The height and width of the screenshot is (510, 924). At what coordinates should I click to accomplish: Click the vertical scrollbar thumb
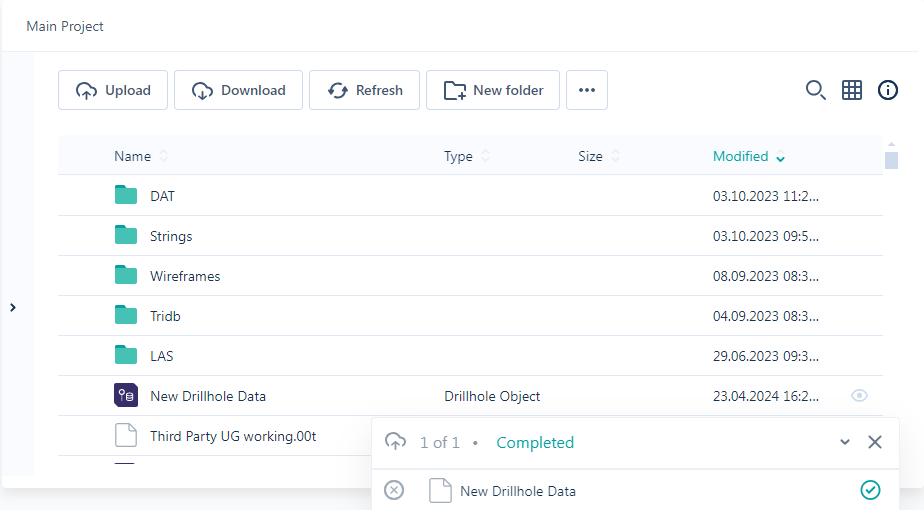(x=891, y=160)
